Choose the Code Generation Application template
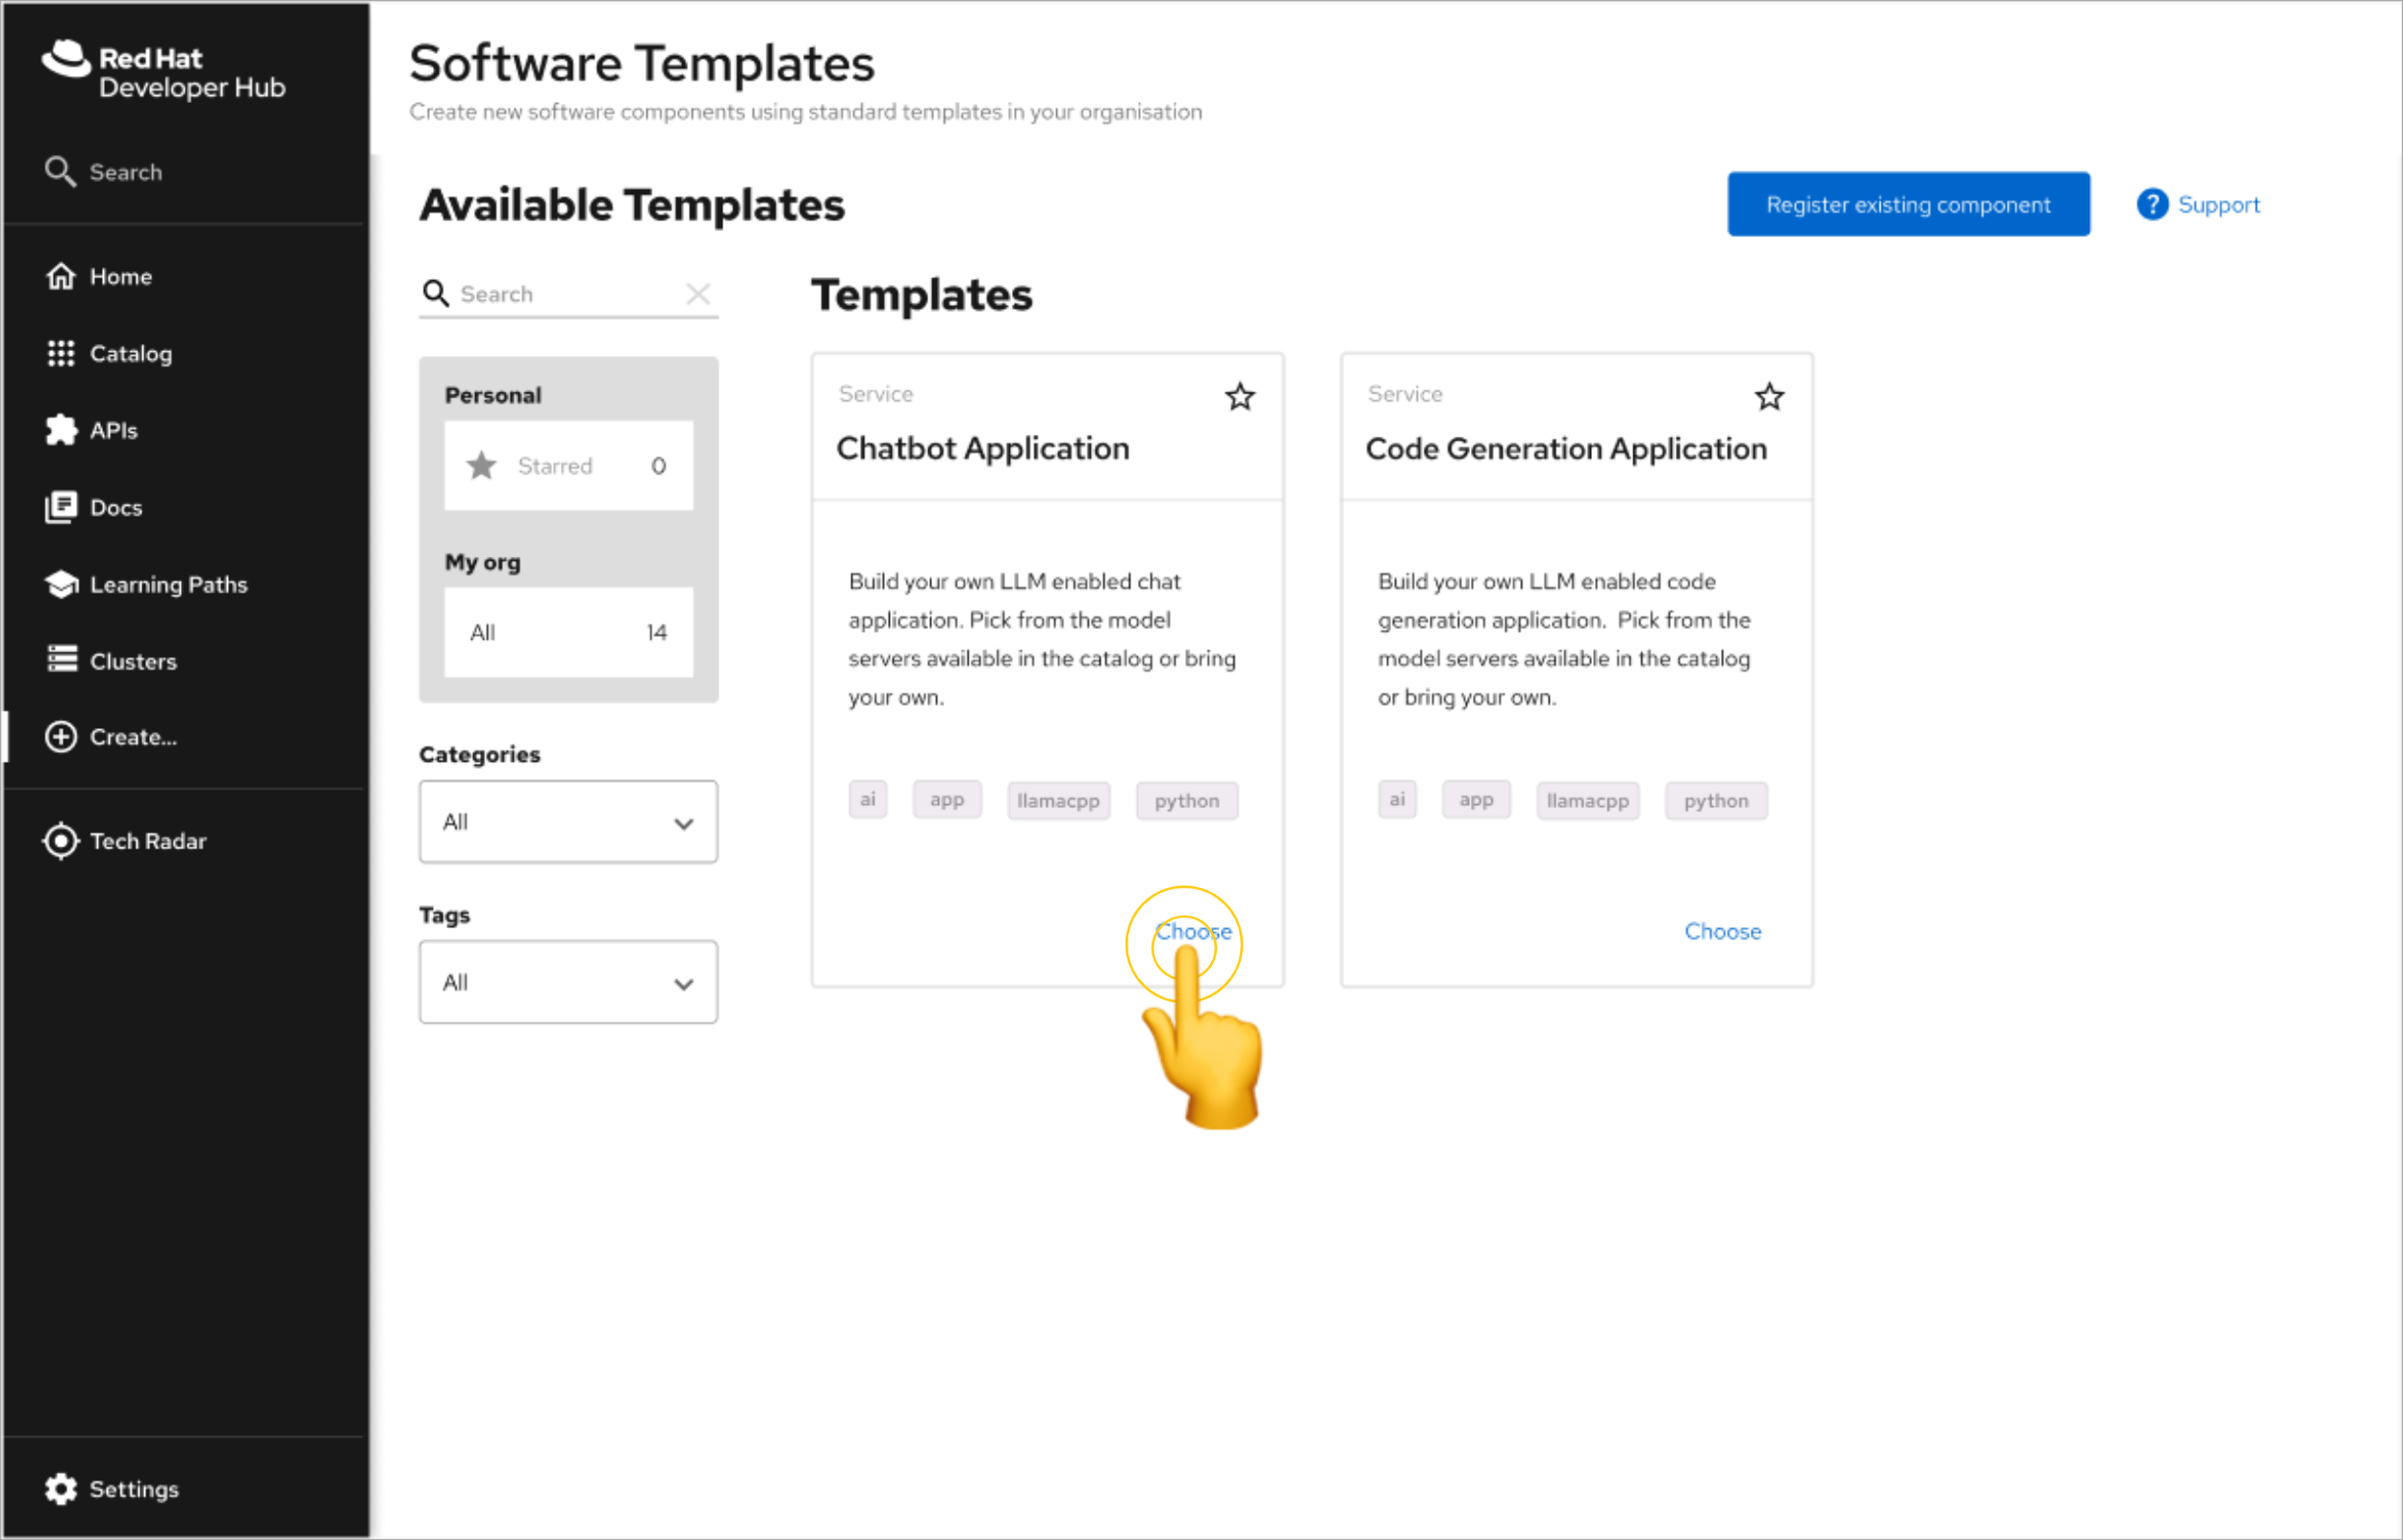This screenshot has width=2403, height=1540. 1722,931
